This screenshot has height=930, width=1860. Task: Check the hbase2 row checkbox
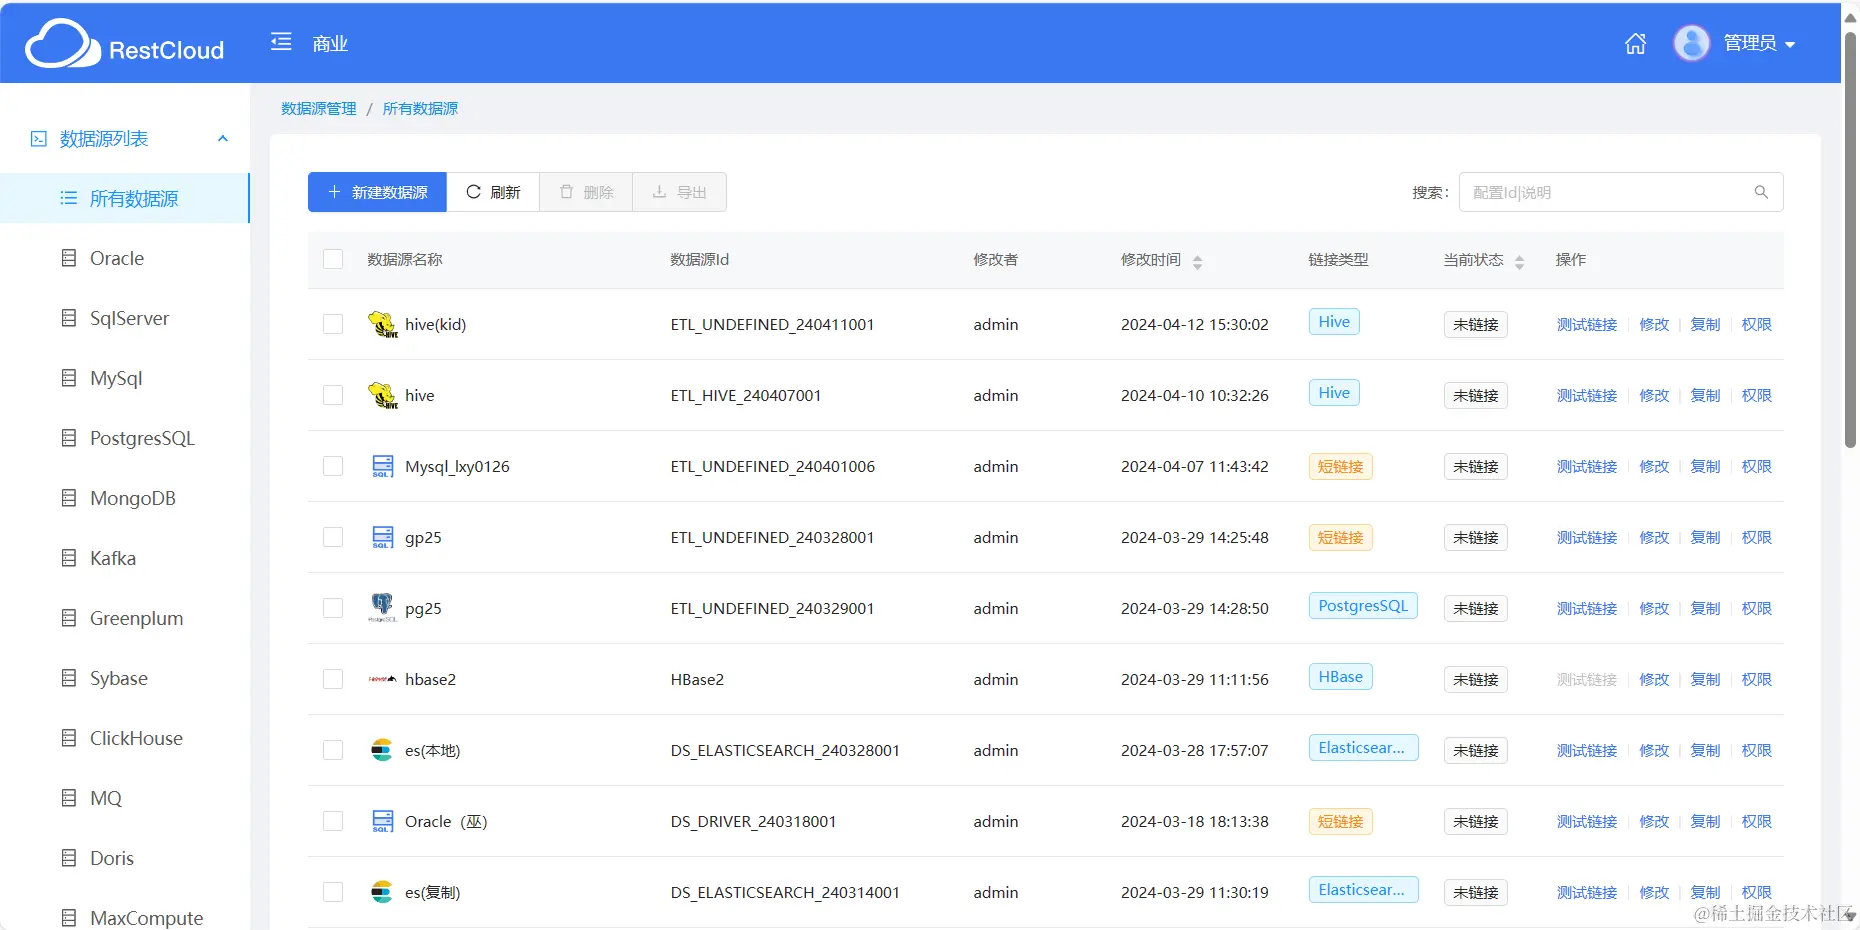click(333, 679)
